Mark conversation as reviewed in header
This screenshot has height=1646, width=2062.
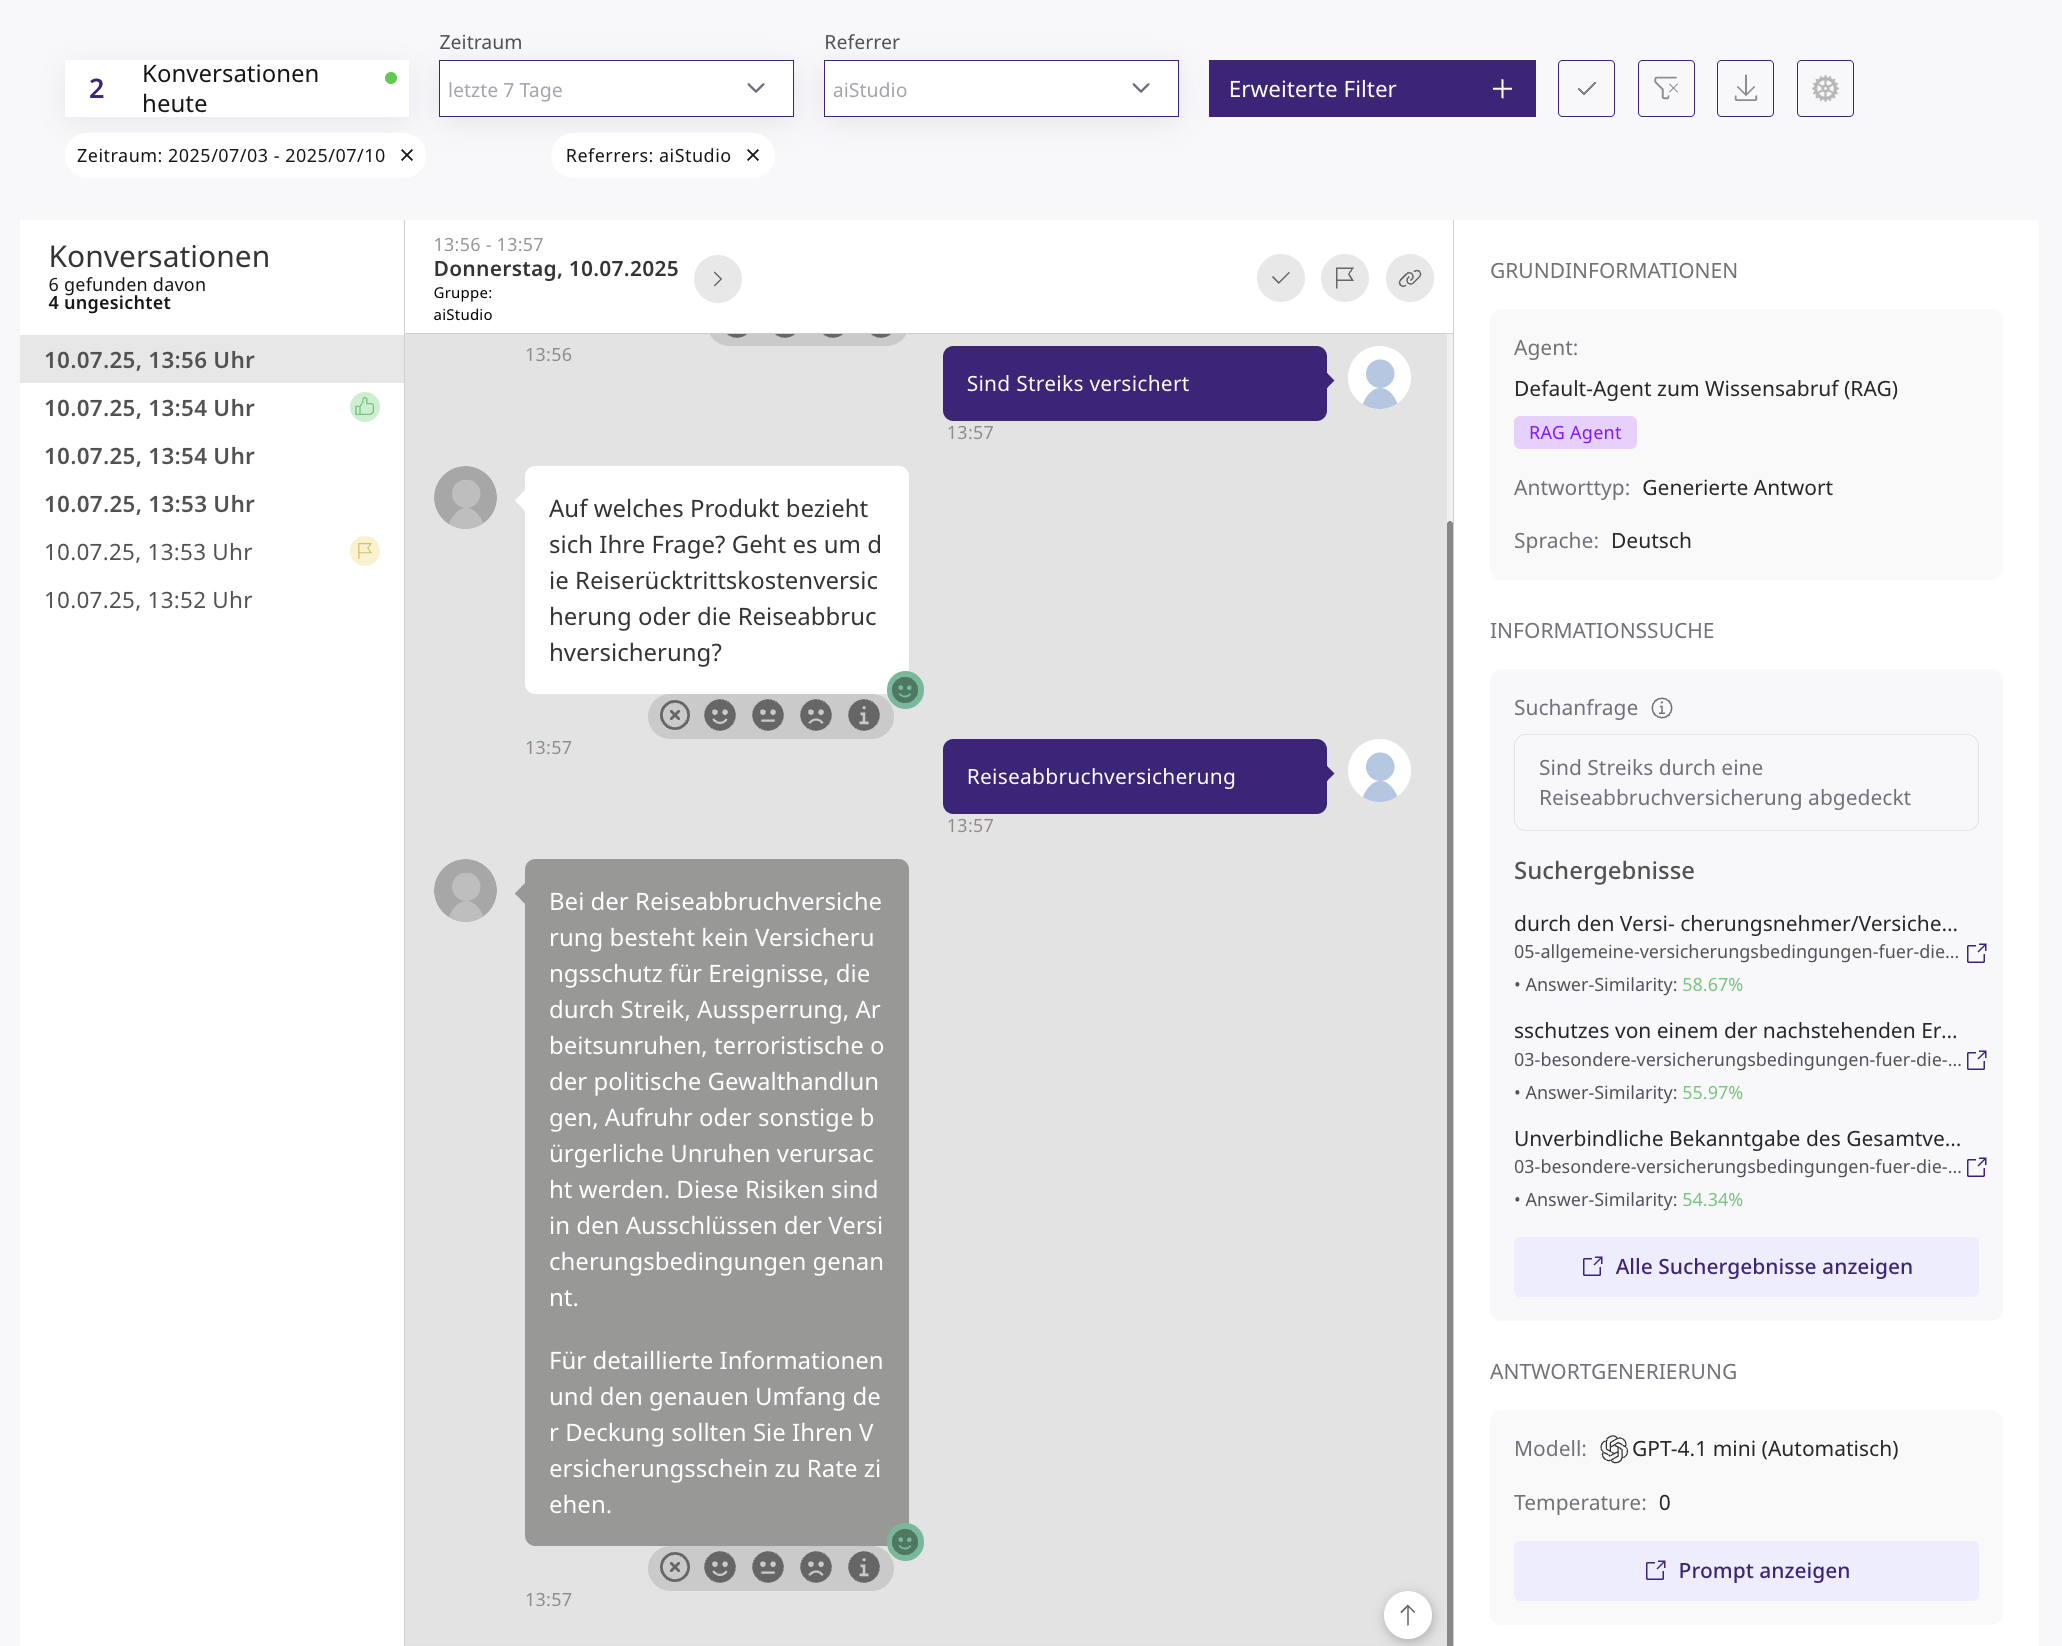[1281, 278]
